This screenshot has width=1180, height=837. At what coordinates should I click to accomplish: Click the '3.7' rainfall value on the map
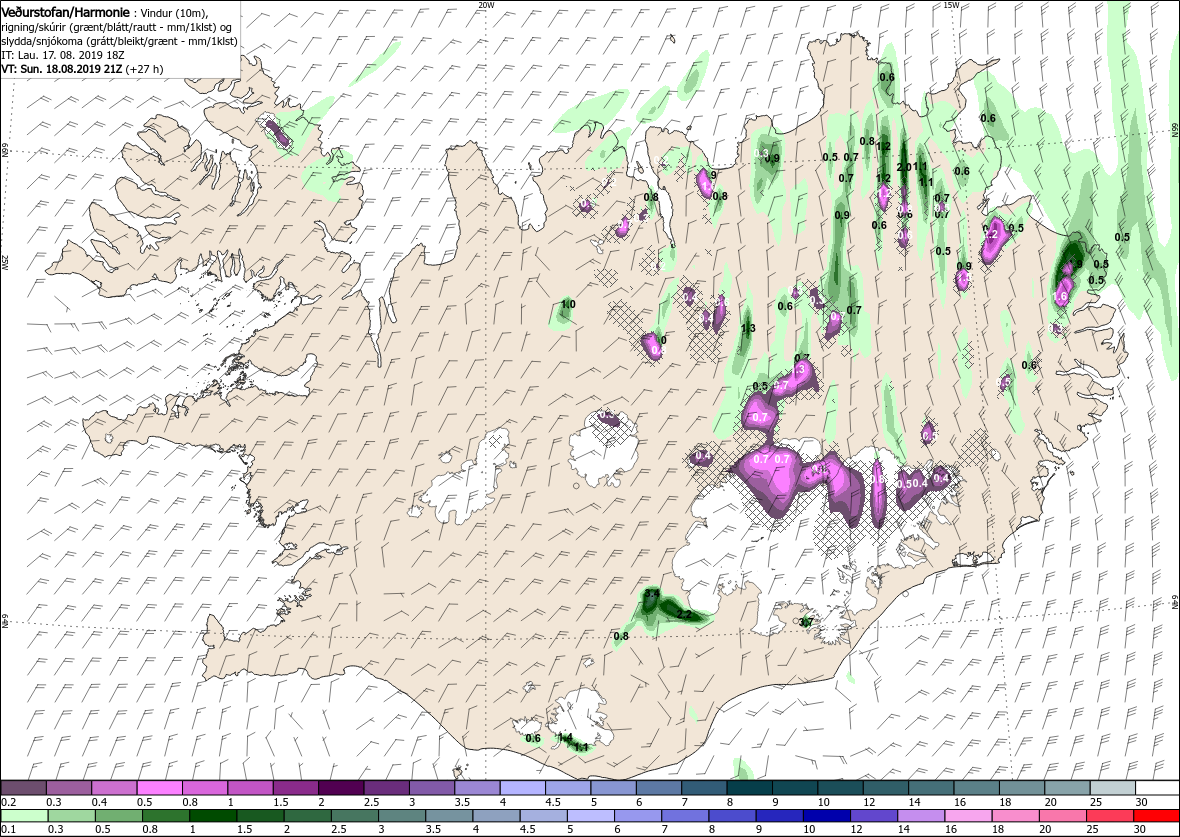point(806,622)
